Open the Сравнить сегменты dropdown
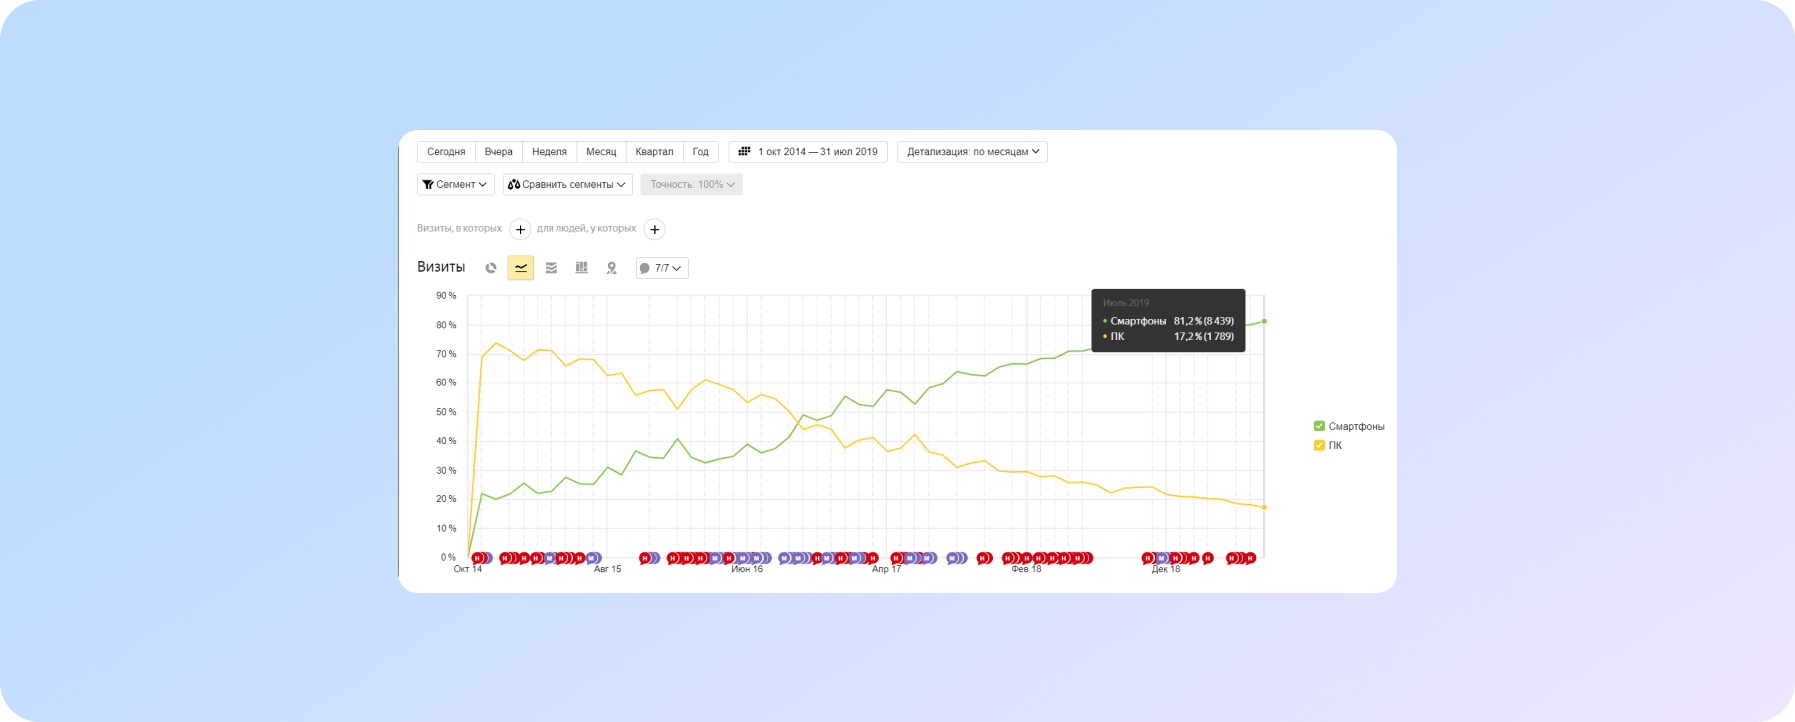Viewport: 1795px width, 722px height. 568,184
